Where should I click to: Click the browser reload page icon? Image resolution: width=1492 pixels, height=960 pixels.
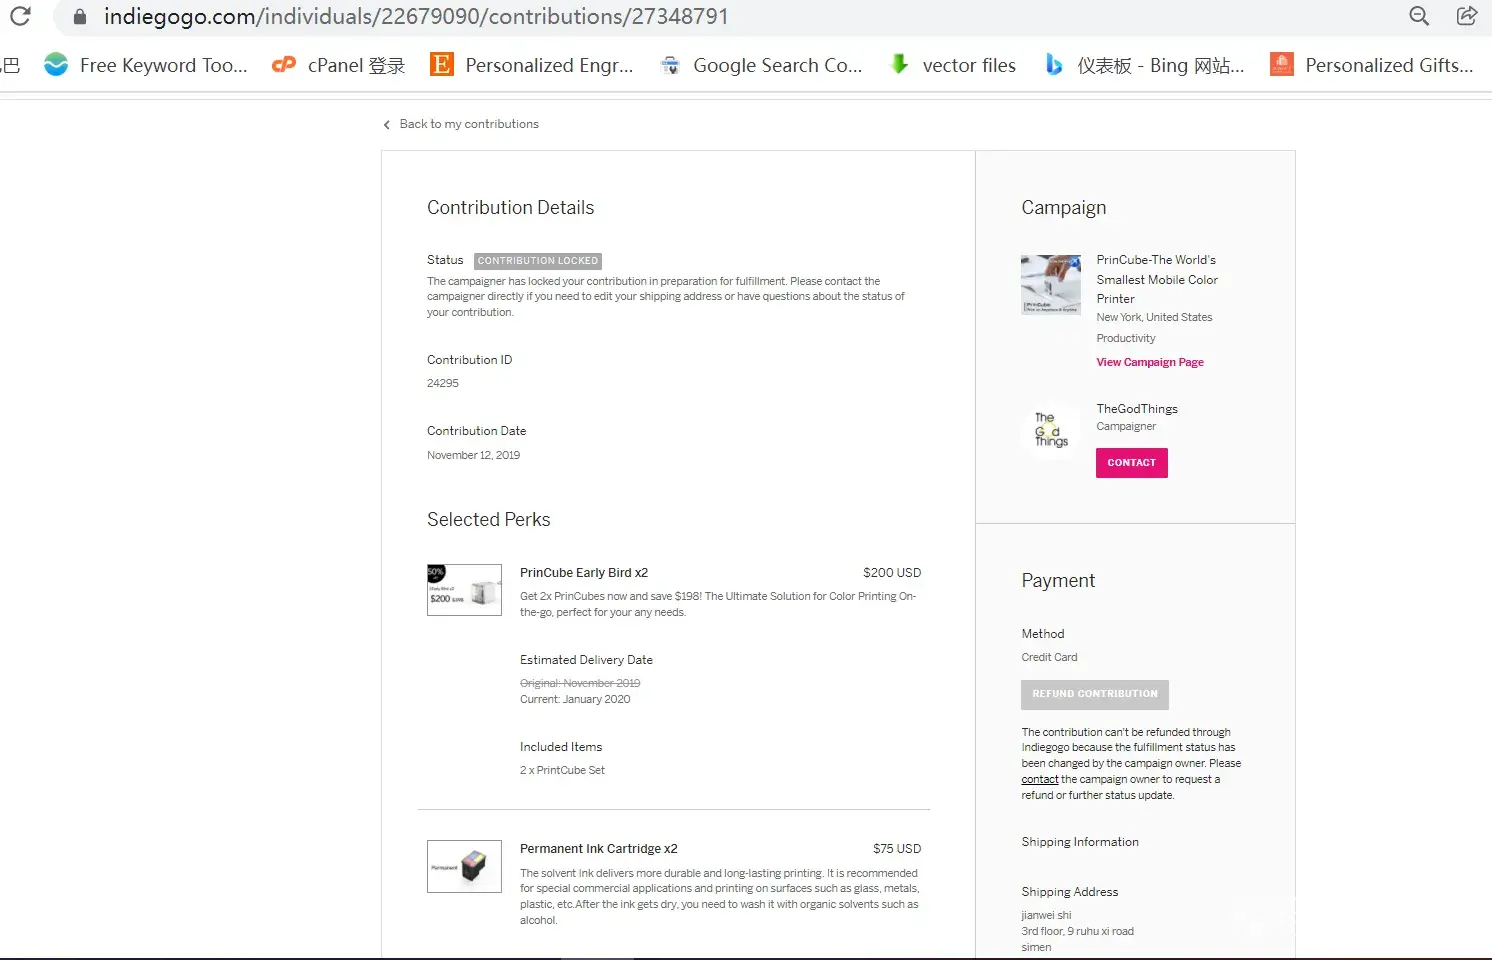20,16
